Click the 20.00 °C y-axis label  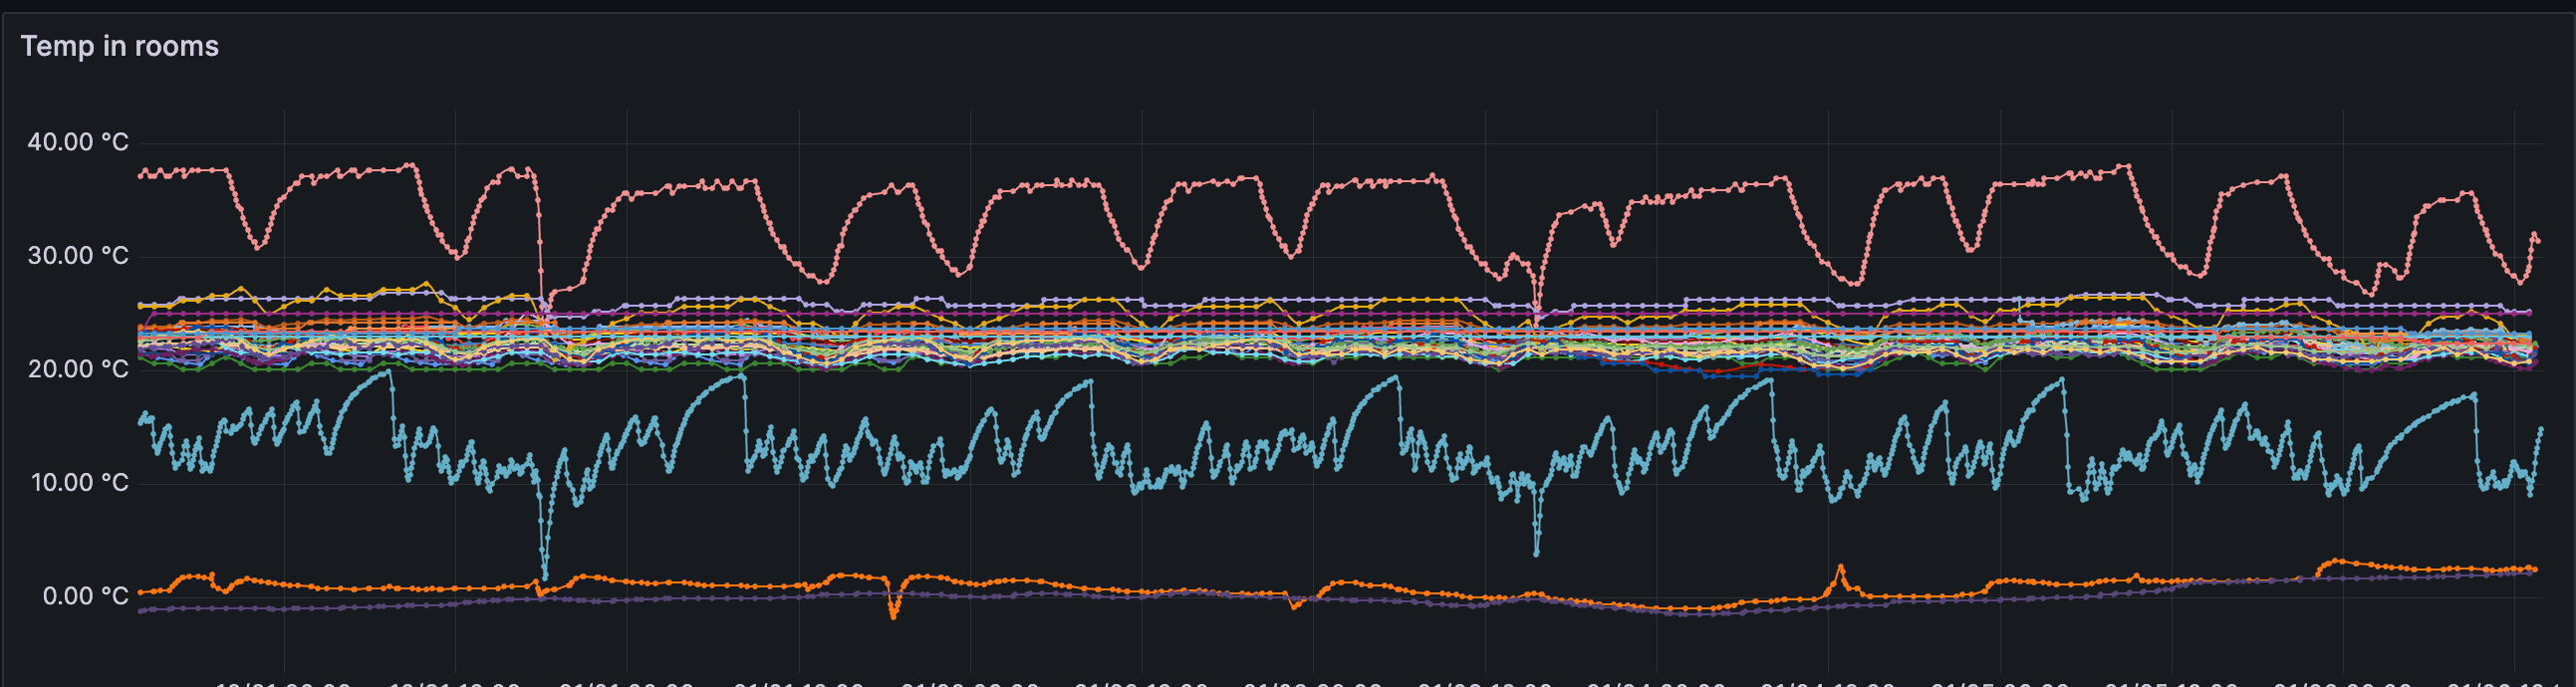coord(78,369)
